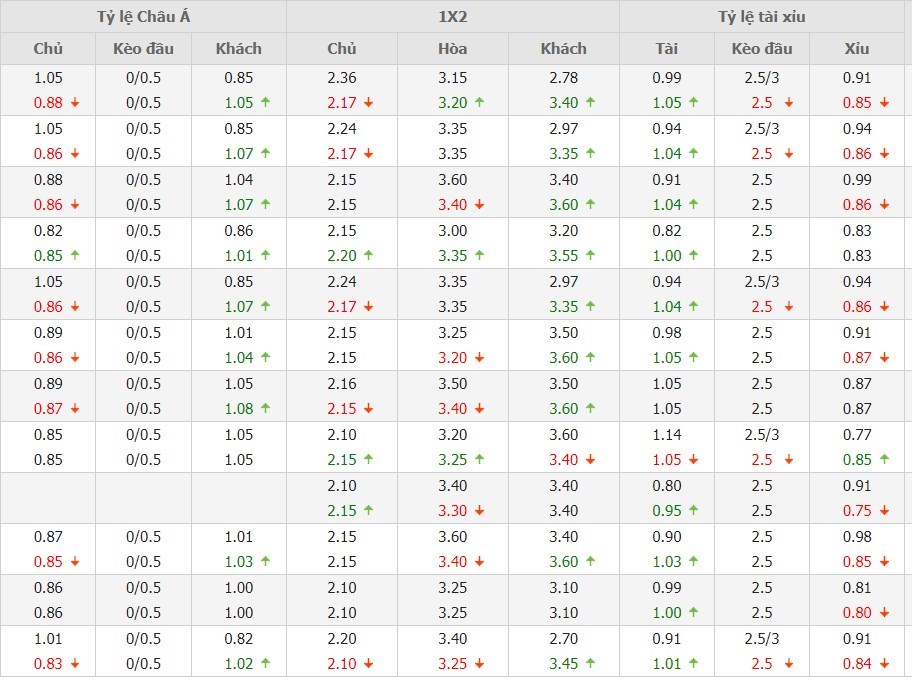This screenshot has height=680, width=912.
Task: Select the down arrow beside red 0.80
Action: tap(884, 612)
